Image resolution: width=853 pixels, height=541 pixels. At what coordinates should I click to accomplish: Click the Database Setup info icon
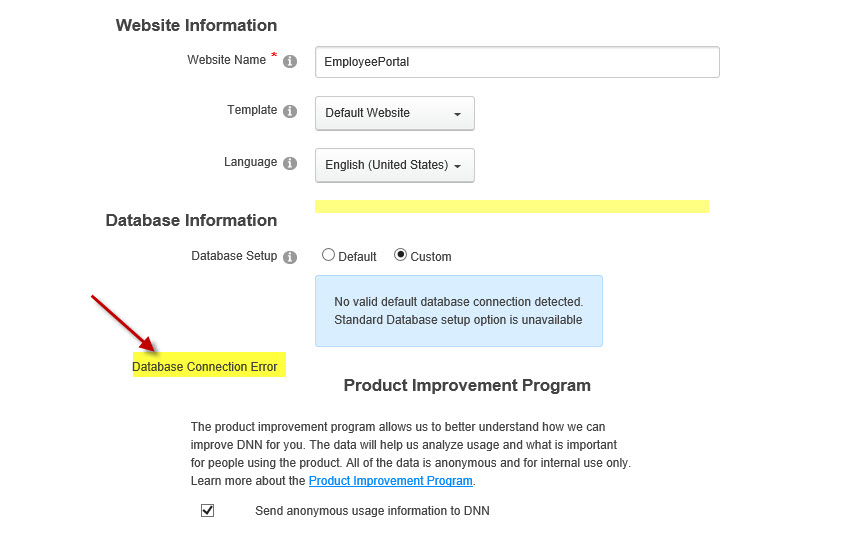pos(290,257)
